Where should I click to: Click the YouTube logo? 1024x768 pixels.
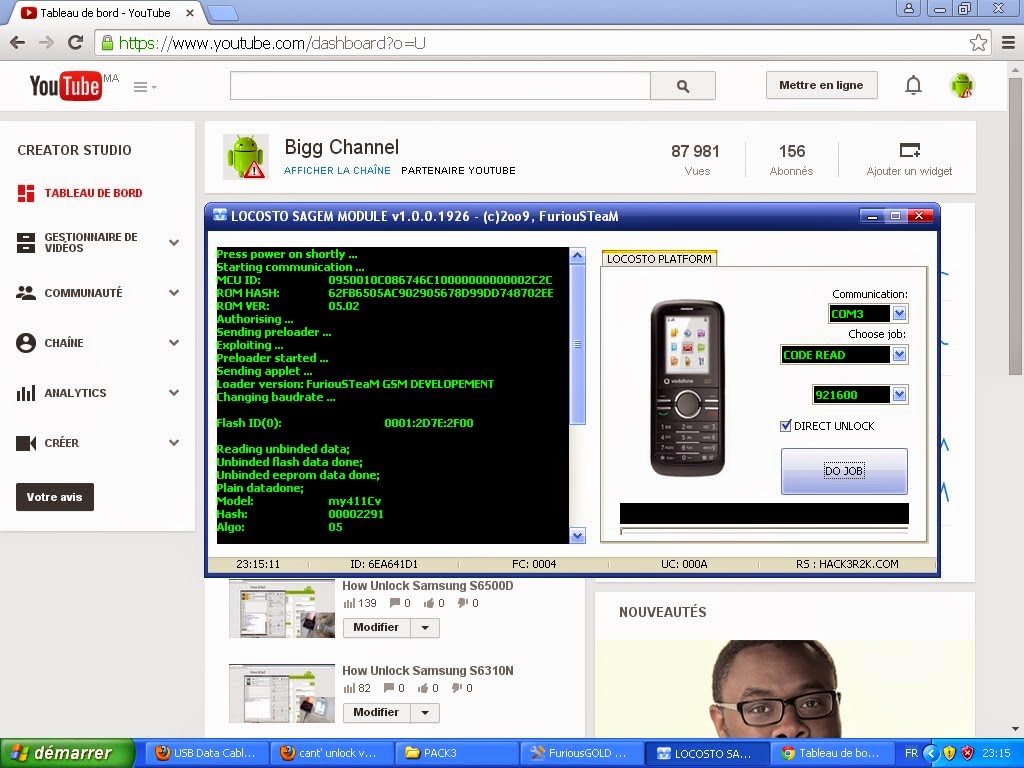click(x=66, y=86)
